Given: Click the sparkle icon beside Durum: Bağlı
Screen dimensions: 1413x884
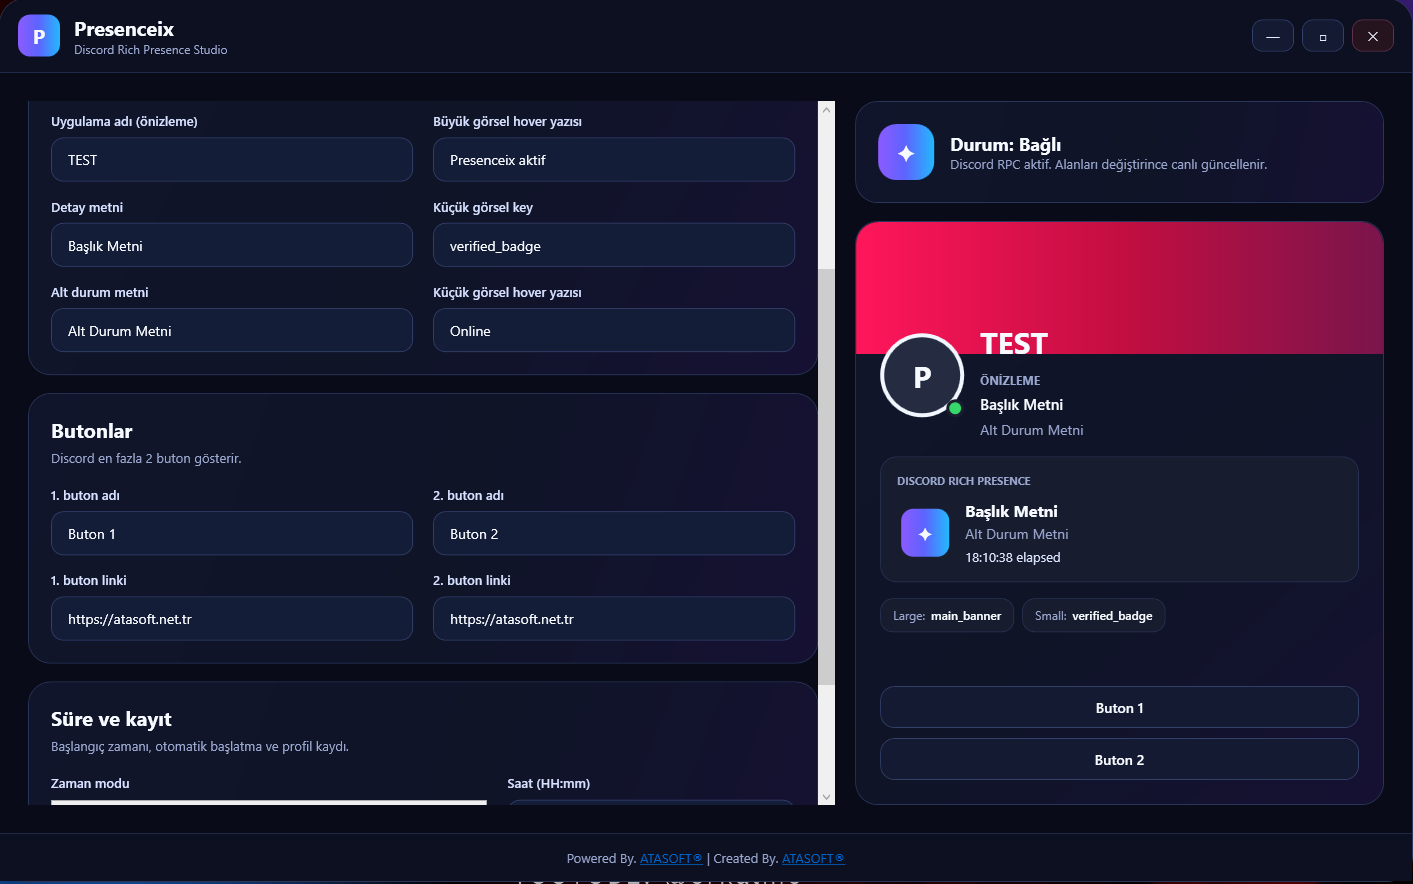Looking at the screenshot, I should point(905,152).
